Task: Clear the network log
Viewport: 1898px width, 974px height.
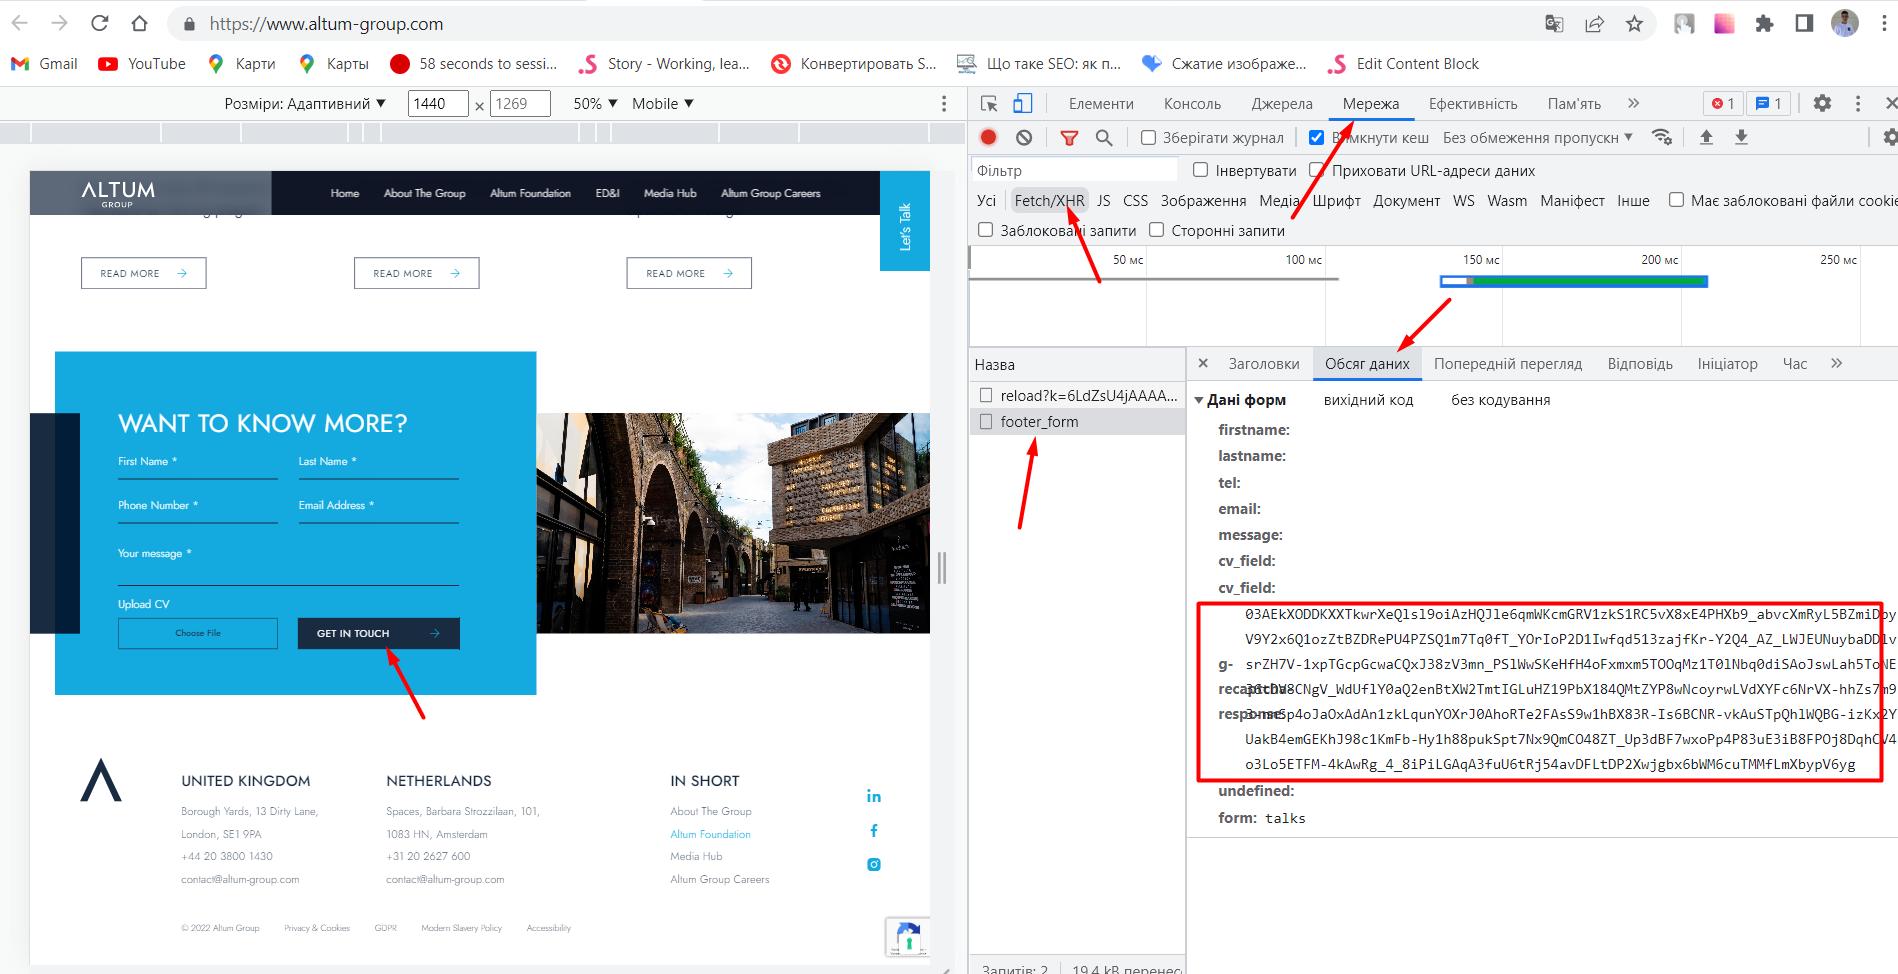Action: (x=1023, y=137)
